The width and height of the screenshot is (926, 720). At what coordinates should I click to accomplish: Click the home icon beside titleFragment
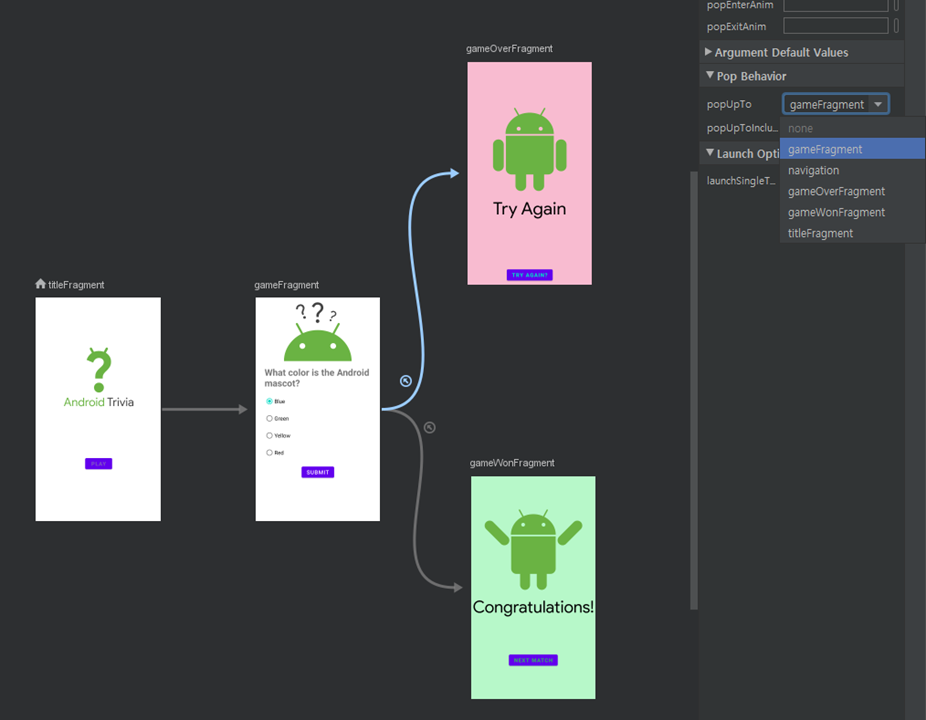40,284
